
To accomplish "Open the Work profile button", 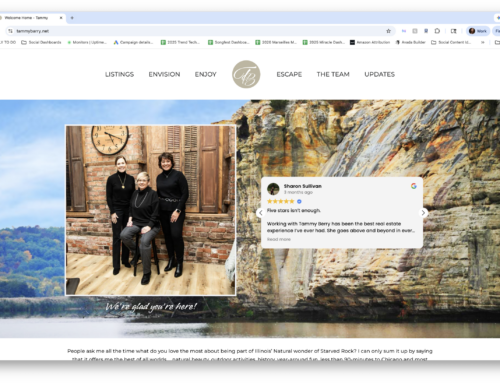I will [x=478, y=31].
